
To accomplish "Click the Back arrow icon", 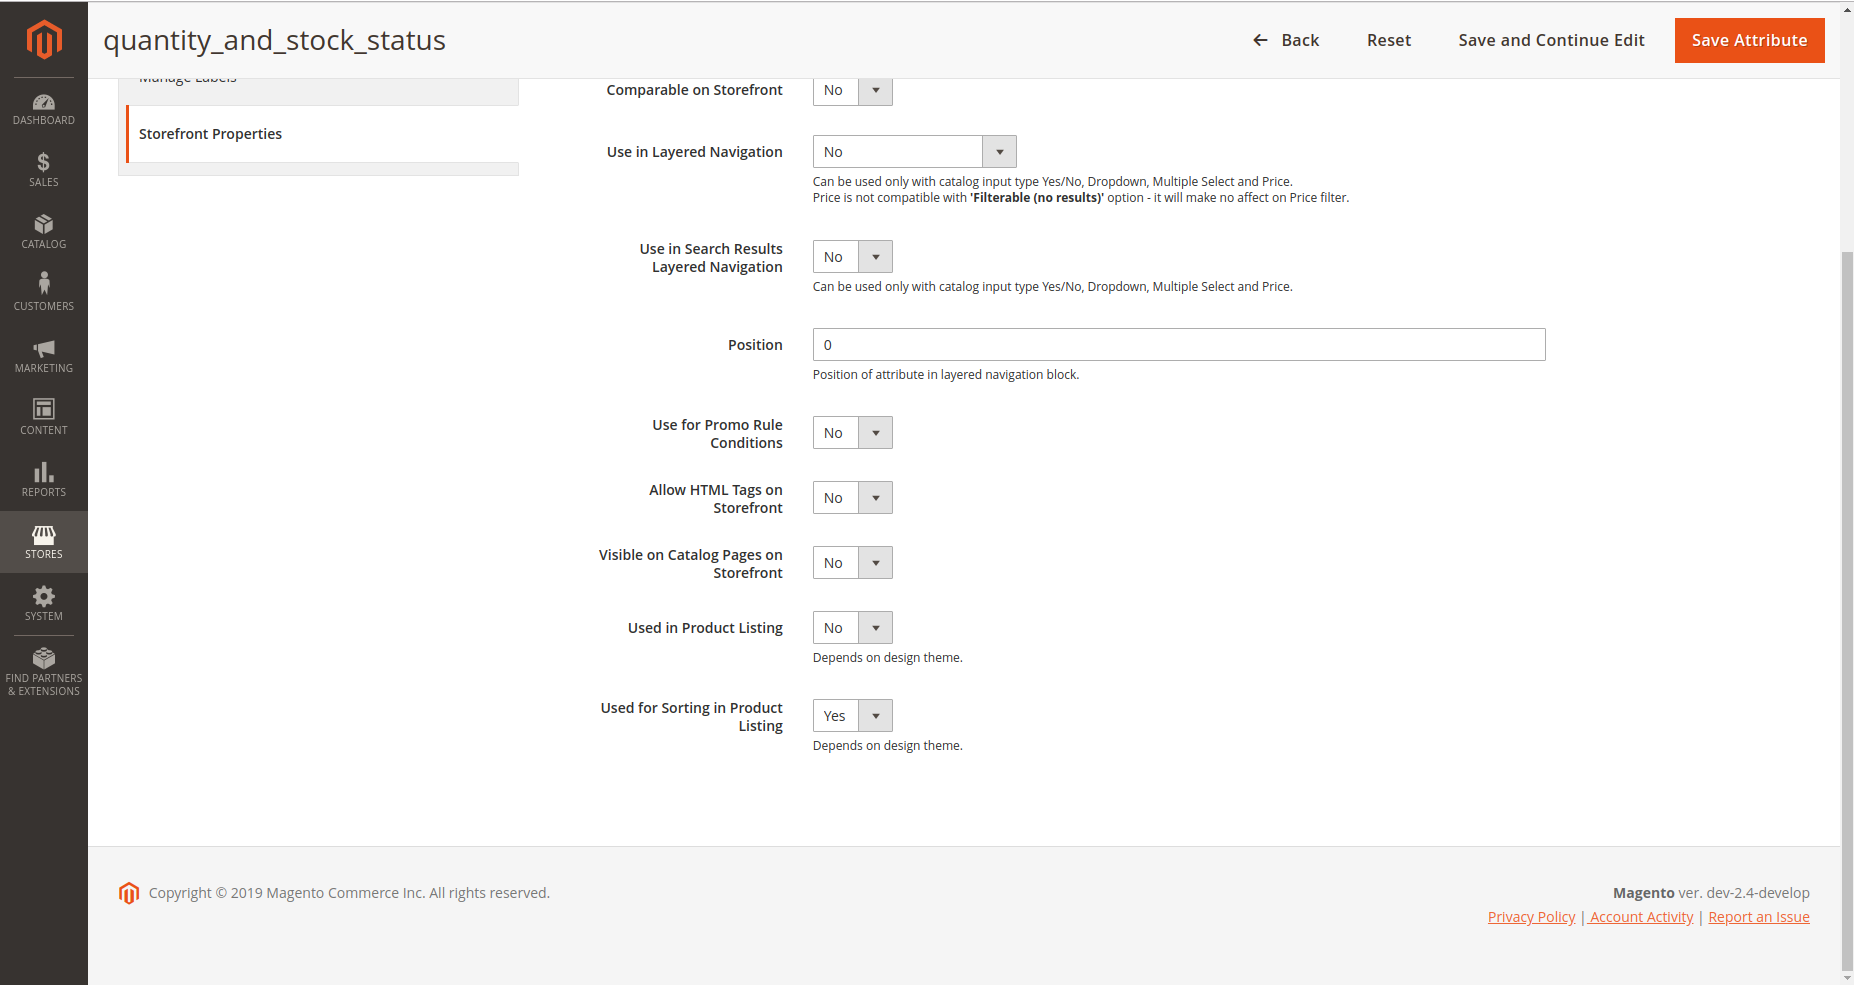I will point(1260,40).
